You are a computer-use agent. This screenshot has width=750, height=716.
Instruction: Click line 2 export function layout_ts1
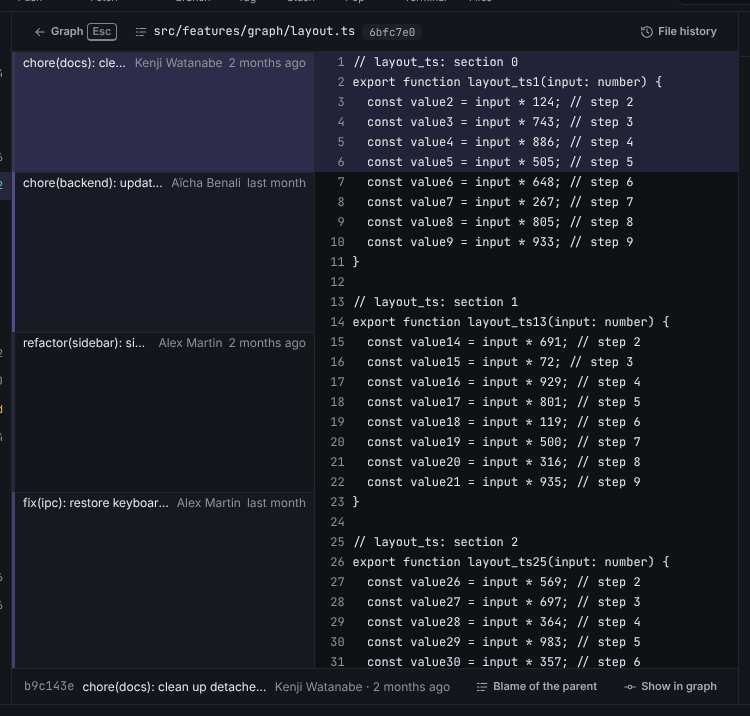507,82
